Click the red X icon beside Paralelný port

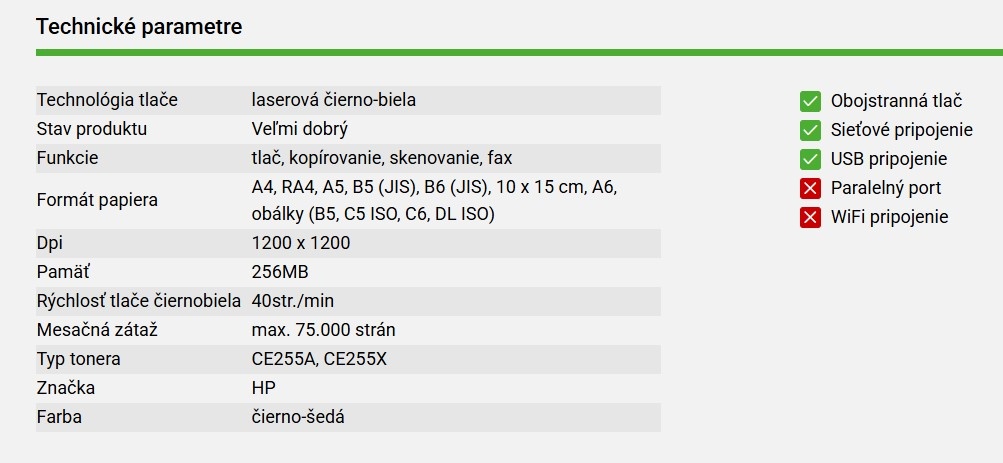coord(810,188)
